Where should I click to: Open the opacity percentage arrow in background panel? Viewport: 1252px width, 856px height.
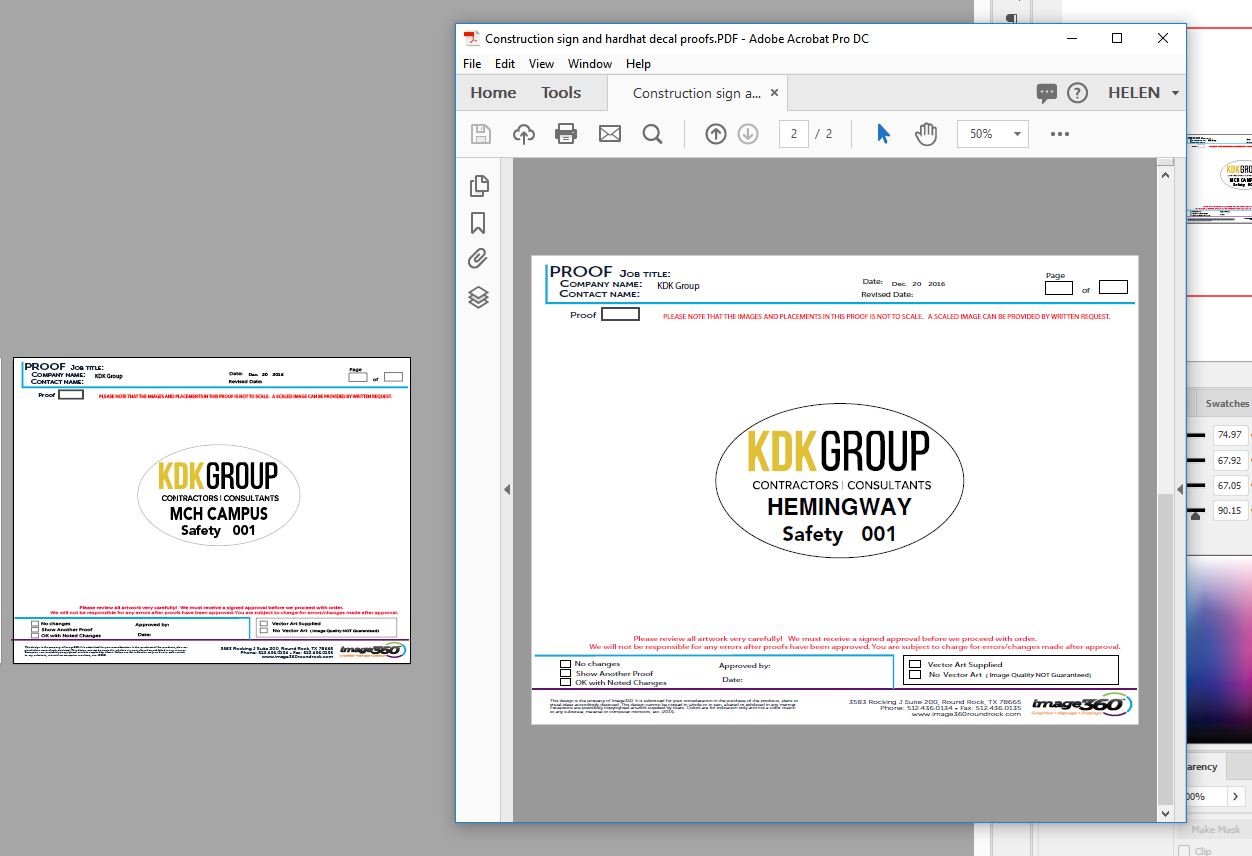point(1237,797)
